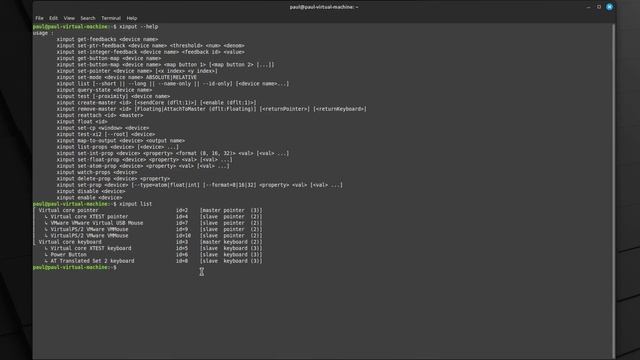Click 'xinput set-mode' usage line
The width and height of the screenshot is (640, 360).
tap(127, 77)
